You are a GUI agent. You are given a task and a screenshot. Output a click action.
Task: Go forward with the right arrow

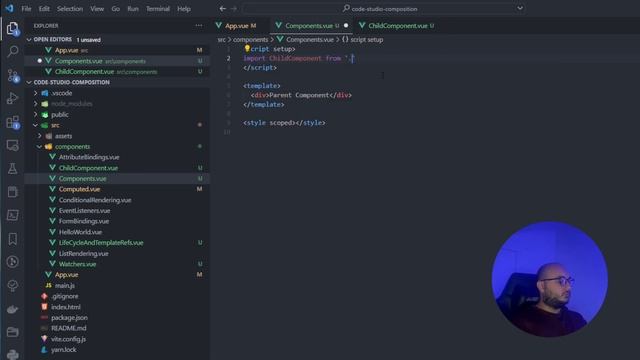(234, 8)
